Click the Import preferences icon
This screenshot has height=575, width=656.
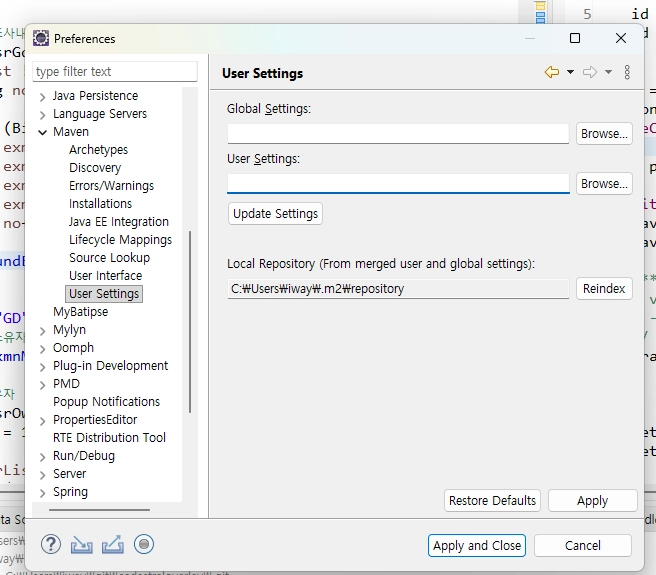point(82,544)
